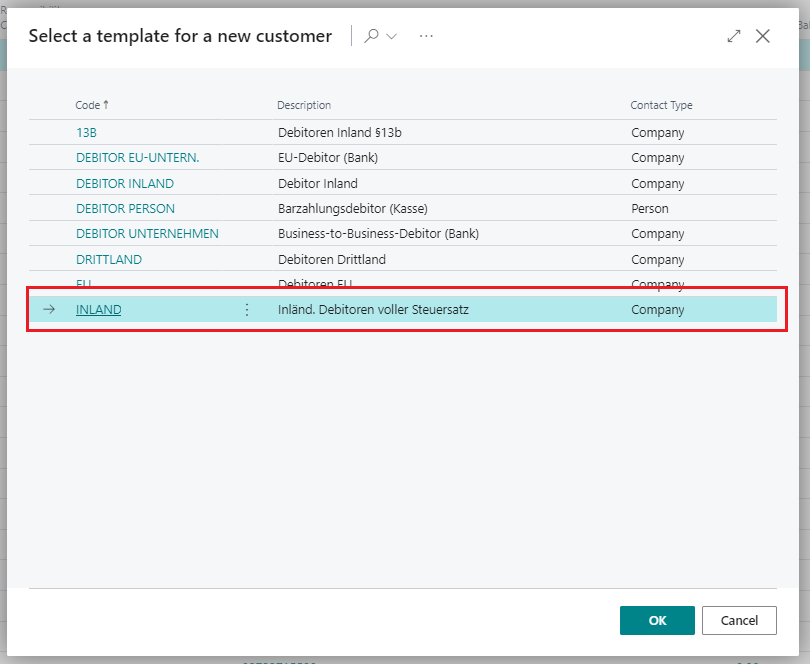Open the INLAND template link
Screen dimensions: 810x664
(99, 310)
